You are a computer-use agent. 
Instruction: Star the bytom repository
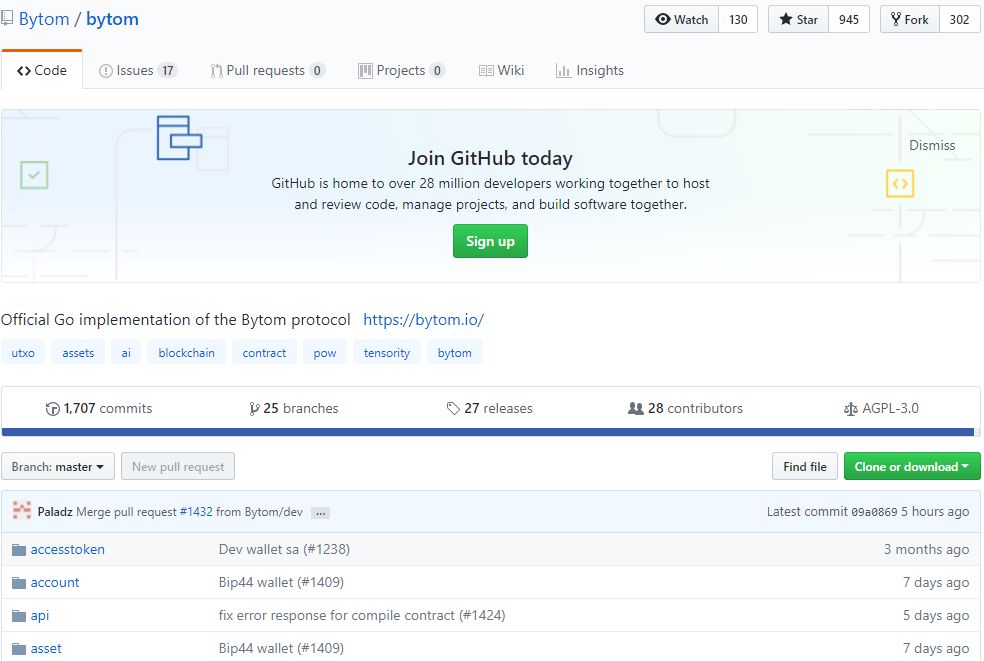(x=798, y=20)
